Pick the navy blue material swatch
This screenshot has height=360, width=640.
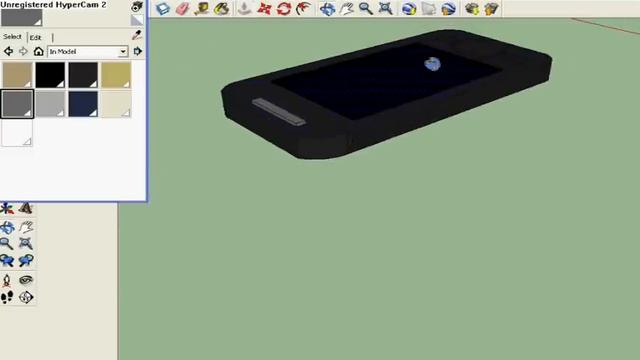pyautogui.click(x=83, y=104)
